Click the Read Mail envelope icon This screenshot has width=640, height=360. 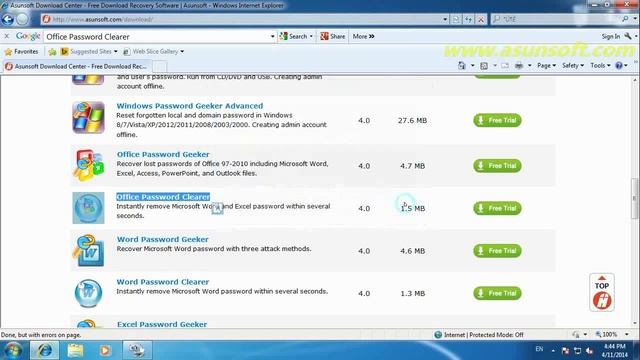505,65
